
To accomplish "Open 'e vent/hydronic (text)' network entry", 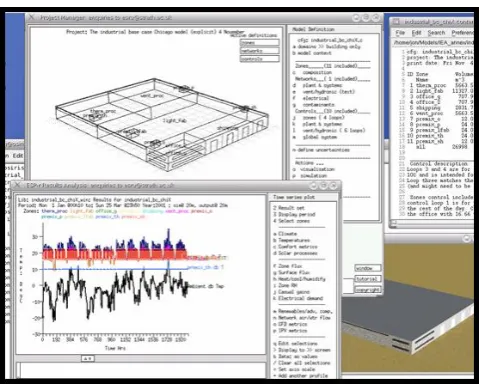I will click(x=324, y=92).
